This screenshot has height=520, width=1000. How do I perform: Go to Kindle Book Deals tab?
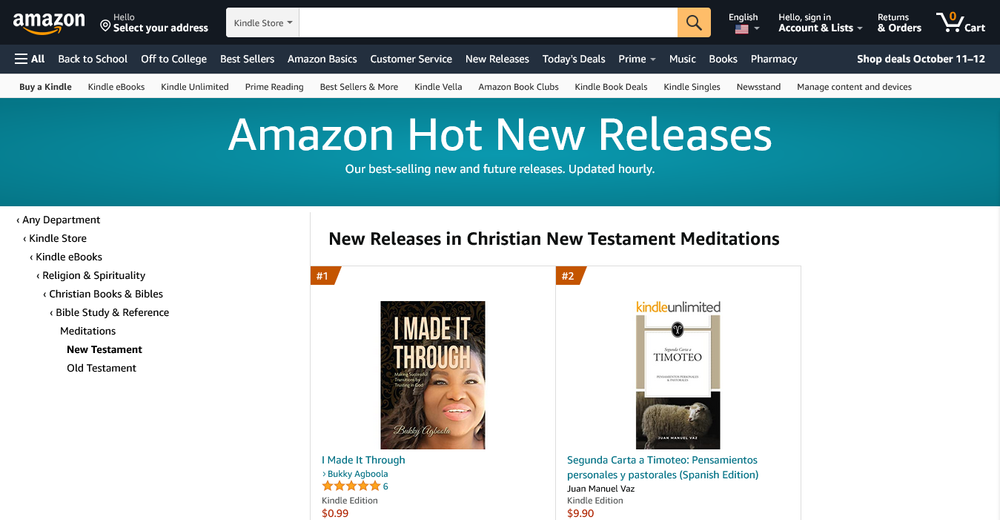click(610, 87)
